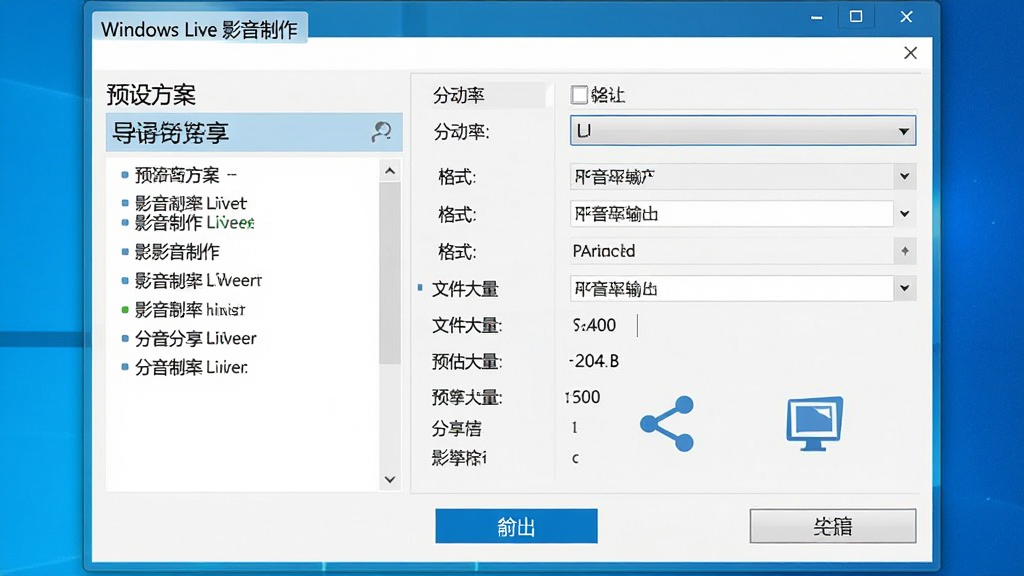Click the stepper arrow beside PAriacłd
This screenshot has height=576, width=1024.
pos(904,251)
